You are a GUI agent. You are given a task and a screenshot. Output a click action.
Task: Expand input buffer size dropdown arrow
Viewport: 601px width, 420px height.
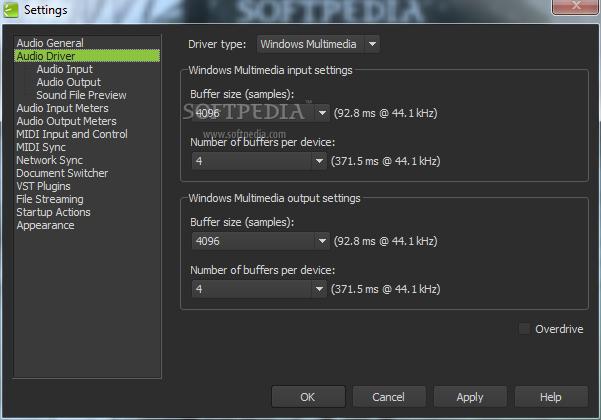pos(322,113)
